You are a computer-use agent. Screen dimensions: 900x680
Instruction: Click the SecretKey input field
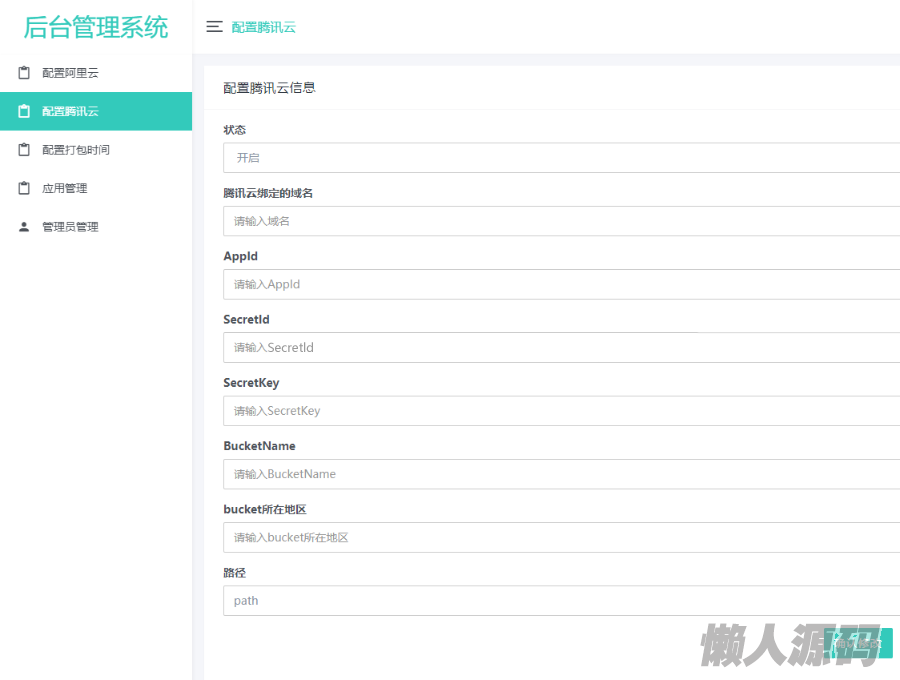coord(560,411)
